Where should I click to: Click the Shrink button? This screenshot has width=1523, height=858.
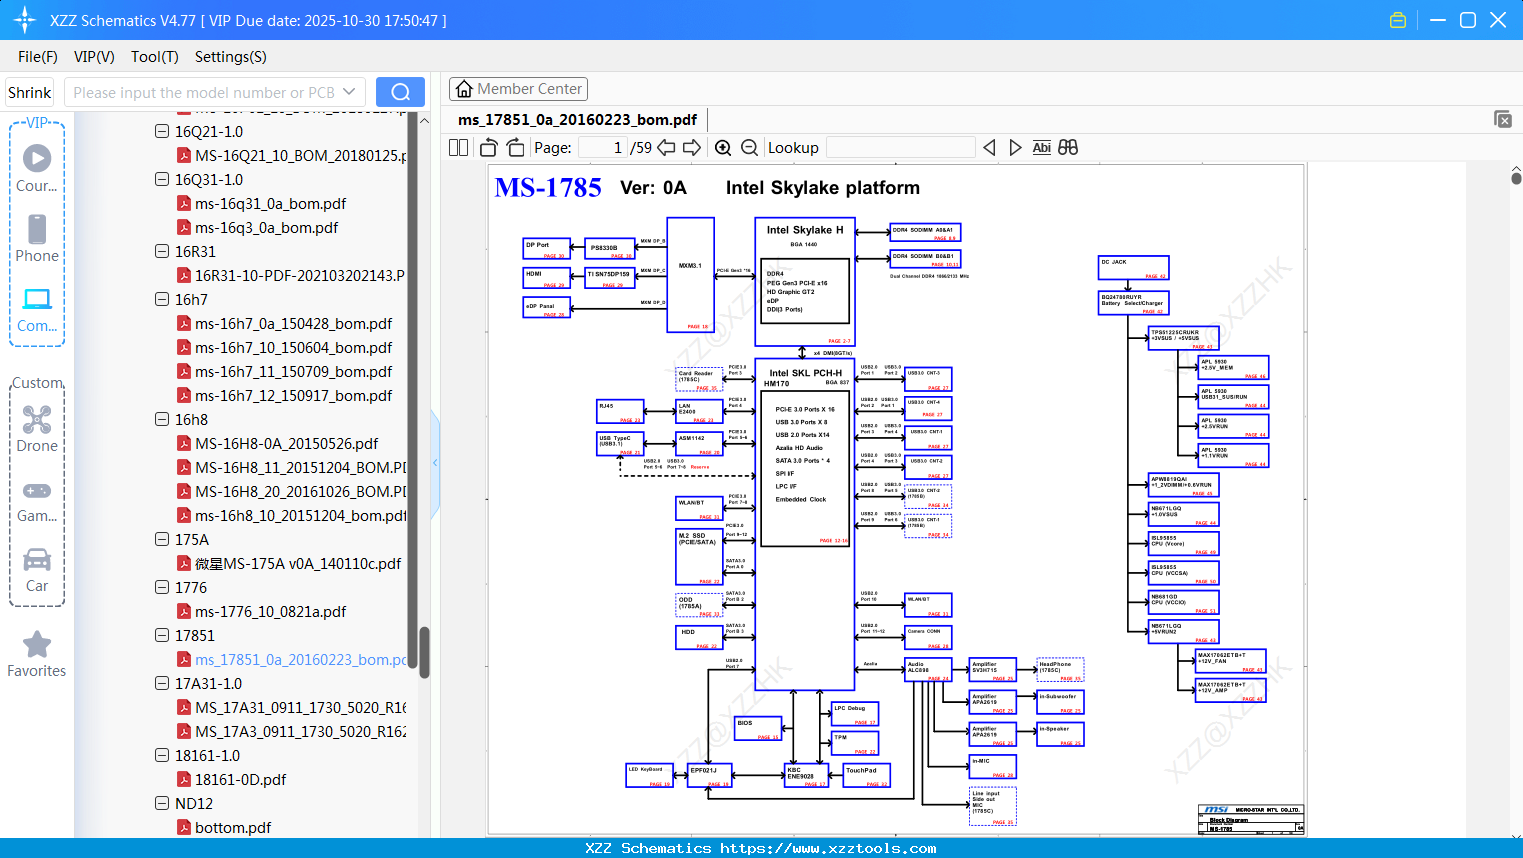tap(30, 92)
